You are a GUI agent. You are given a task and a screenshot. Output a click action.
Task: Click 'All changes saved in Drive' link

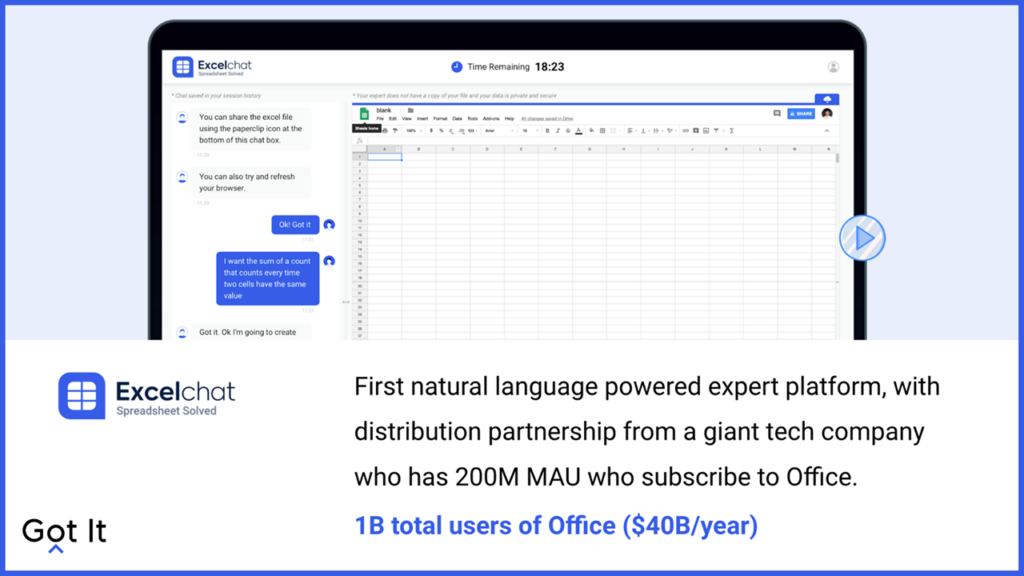pos(547,119)
